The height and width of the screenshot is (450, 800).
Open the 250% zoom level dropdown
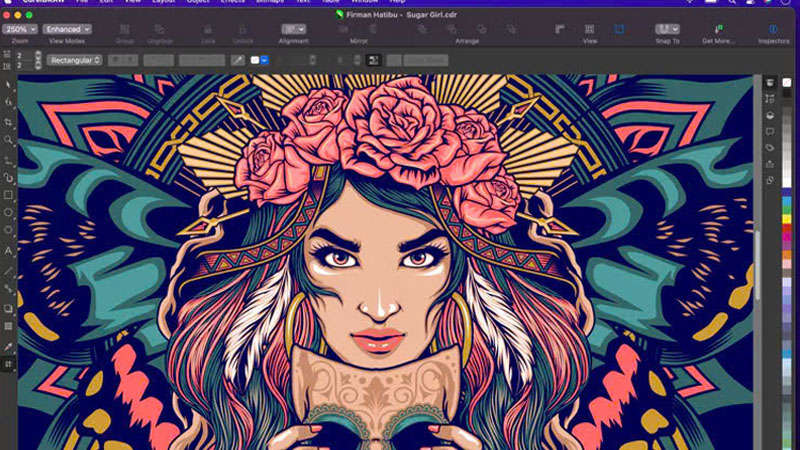[x=19, y=30]
